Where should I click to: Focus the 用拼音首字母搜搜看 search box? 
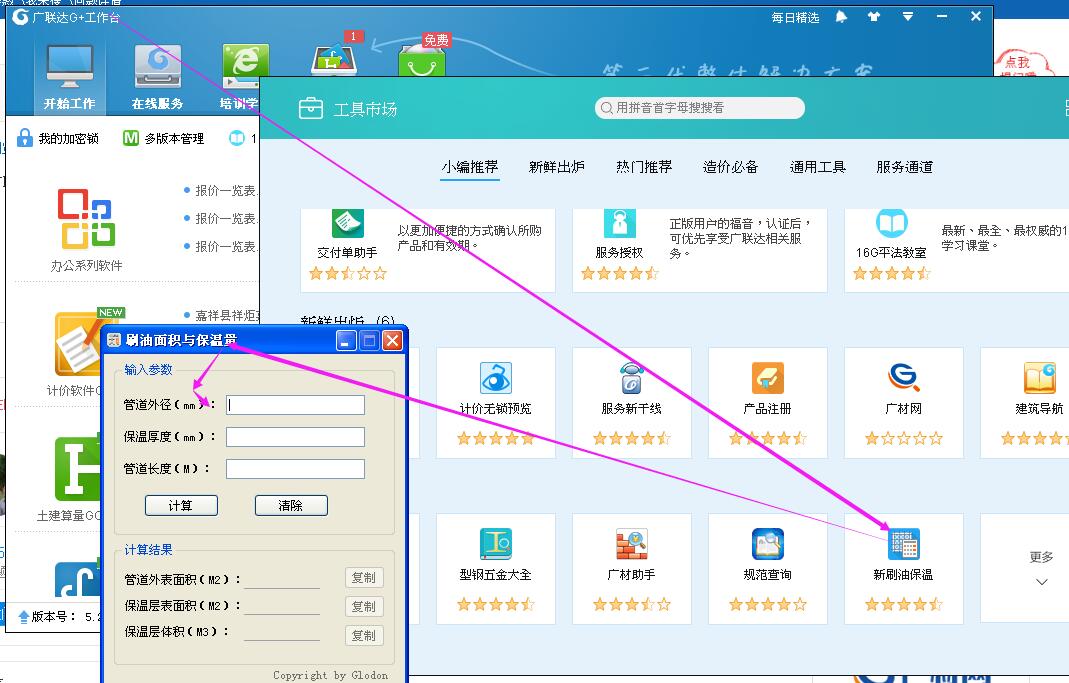(x=699, y=108)
